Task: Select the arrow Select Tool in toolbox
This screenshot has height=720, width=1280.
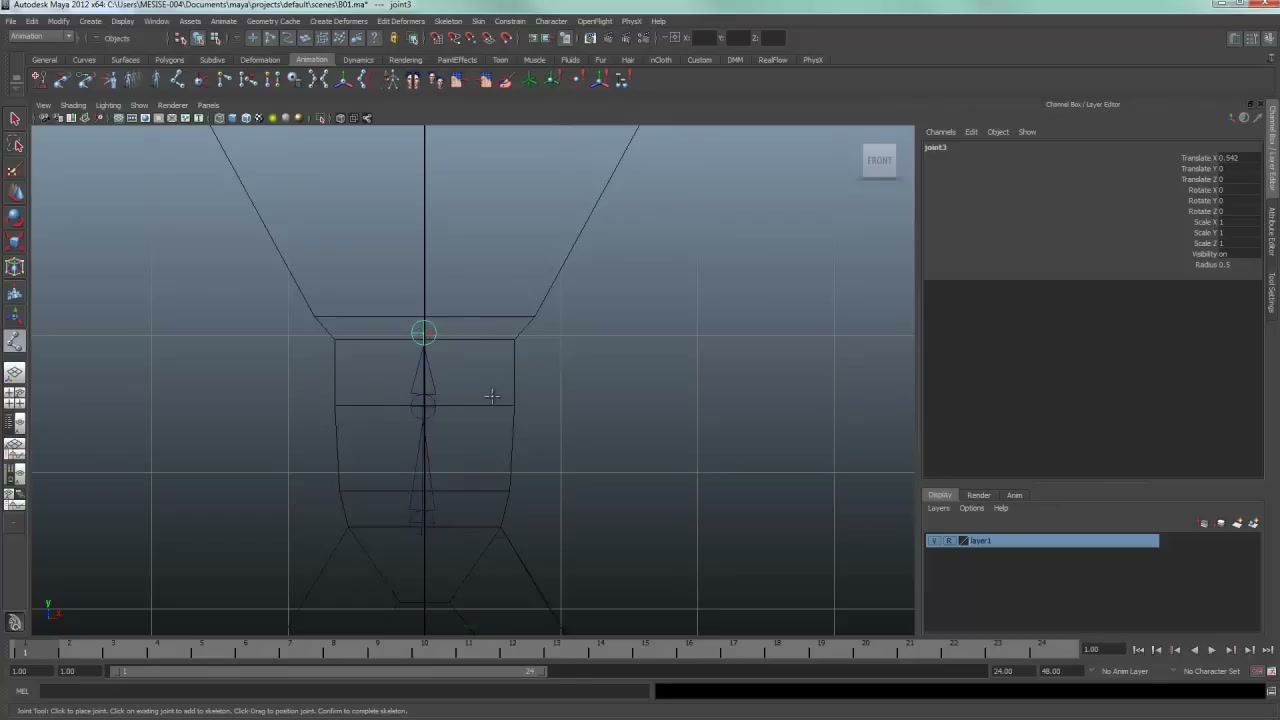Action: coord(15,119)
